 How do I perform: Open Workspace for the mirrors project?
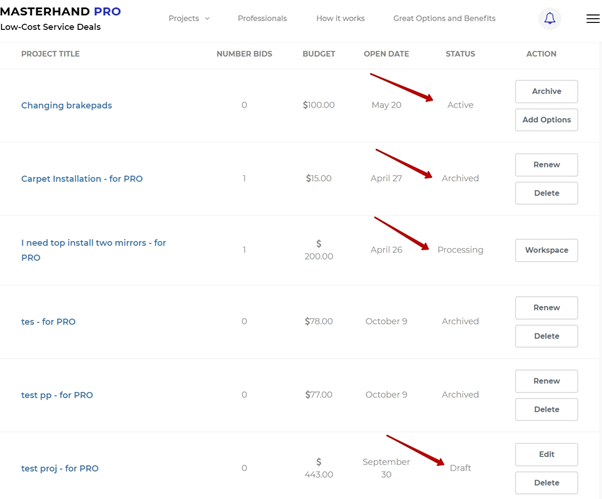point(546,250)
